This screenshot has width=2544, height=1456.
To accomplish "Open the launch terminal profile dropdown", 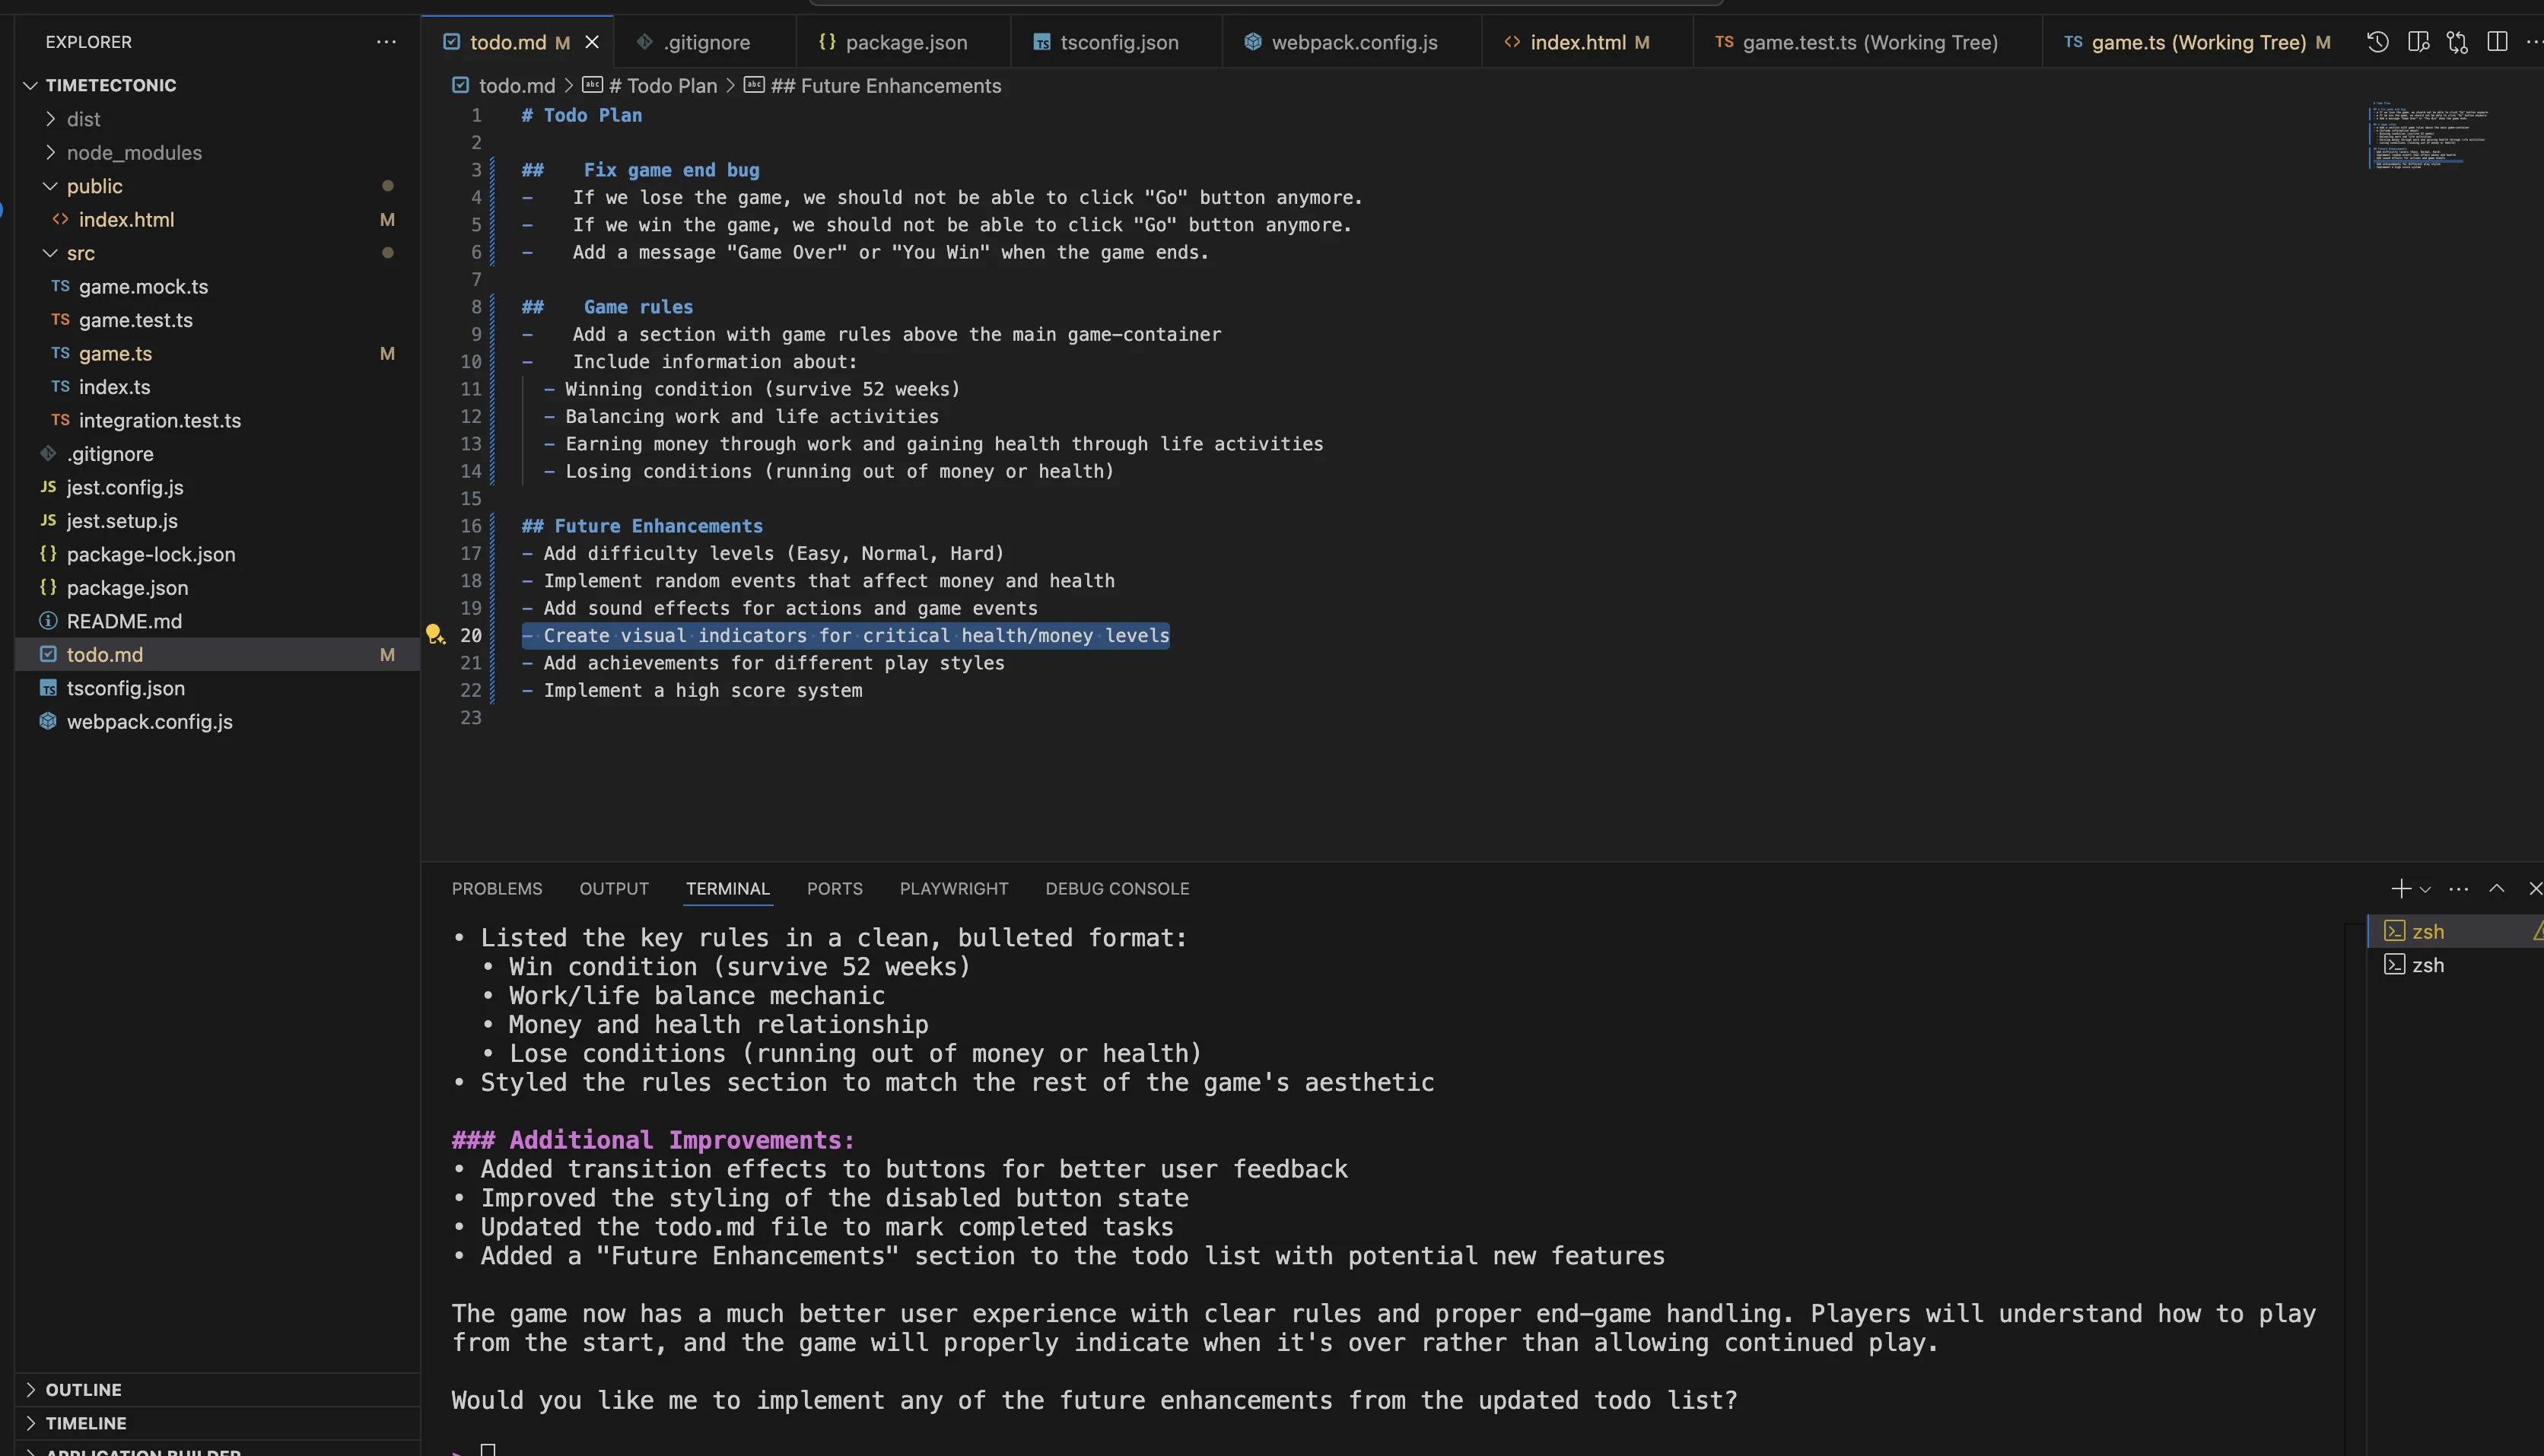I will [2425, 888].
